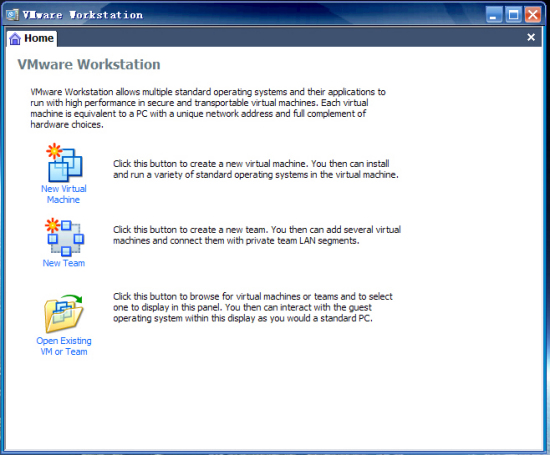Click the New Team icon
The height and width of the screenshot is (455, 550).
coord(64,237)
